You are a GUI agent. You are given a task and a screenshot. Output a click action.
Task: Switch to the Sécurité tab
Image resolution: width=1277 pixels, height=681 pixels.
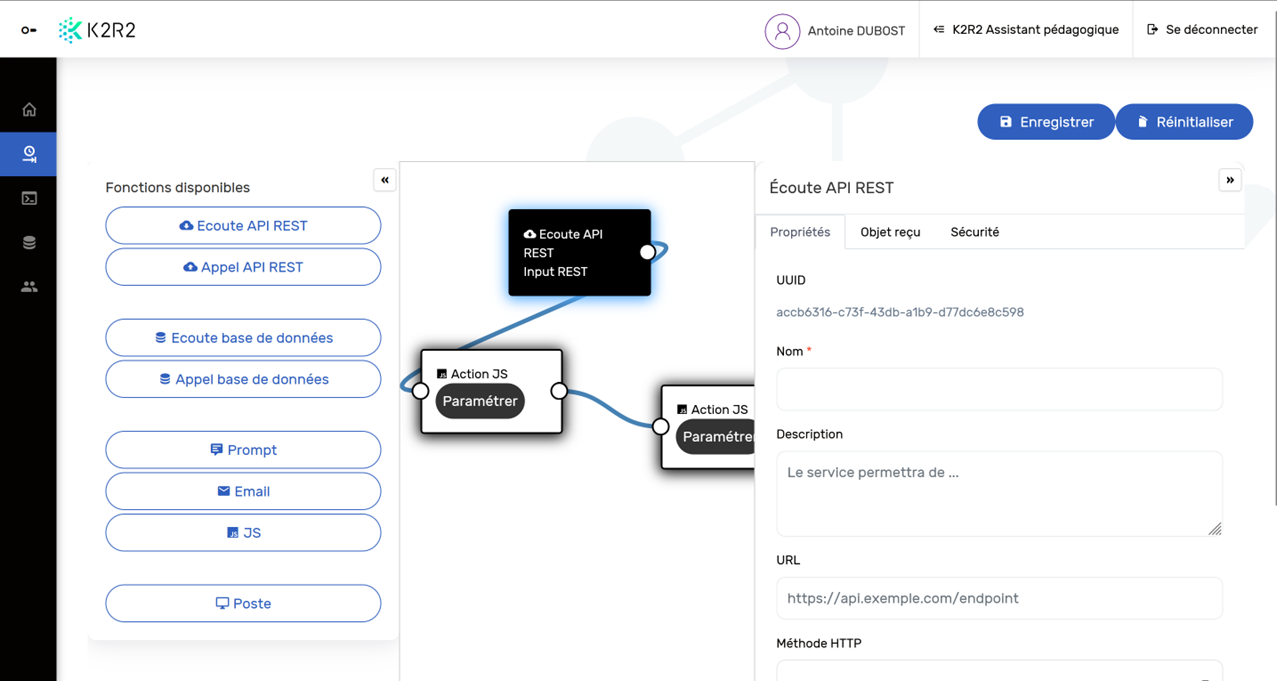(974, 232)
